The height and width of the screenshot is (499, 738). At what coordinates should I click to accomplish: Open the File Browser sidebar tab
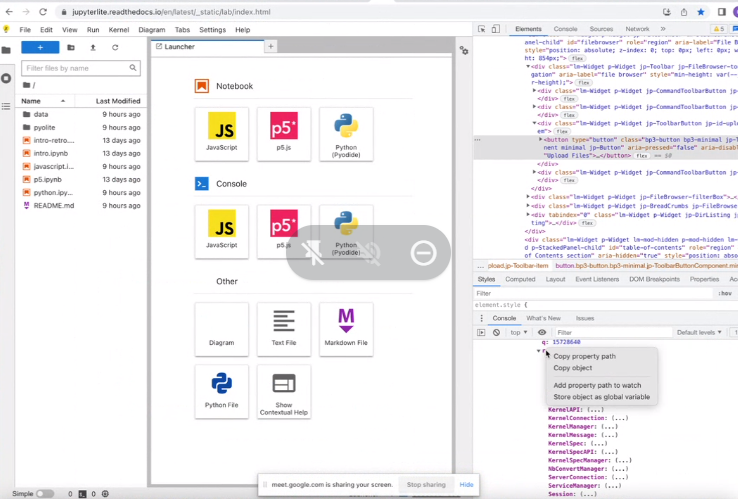pyautogui.click(x=6, y=50)
